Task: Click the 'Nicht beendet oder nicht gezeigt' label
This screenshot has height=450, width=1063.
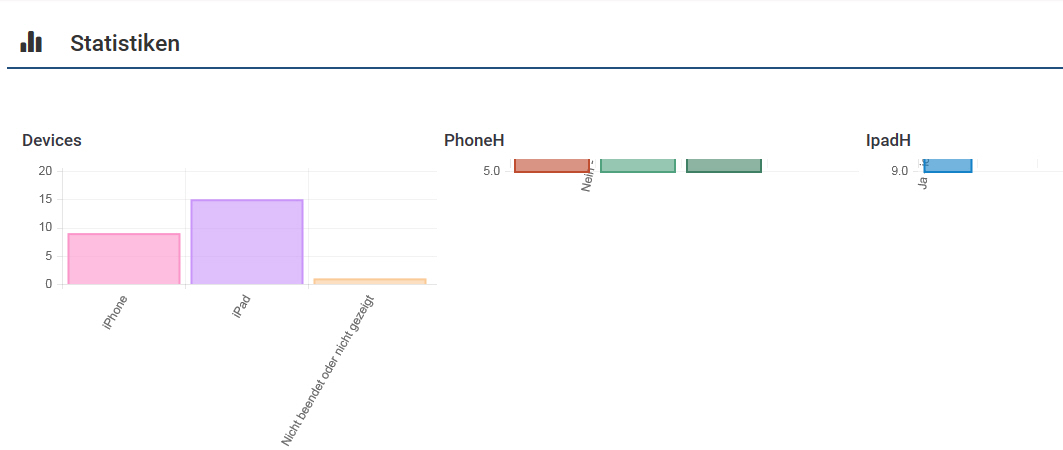Action: click(327, 370)
